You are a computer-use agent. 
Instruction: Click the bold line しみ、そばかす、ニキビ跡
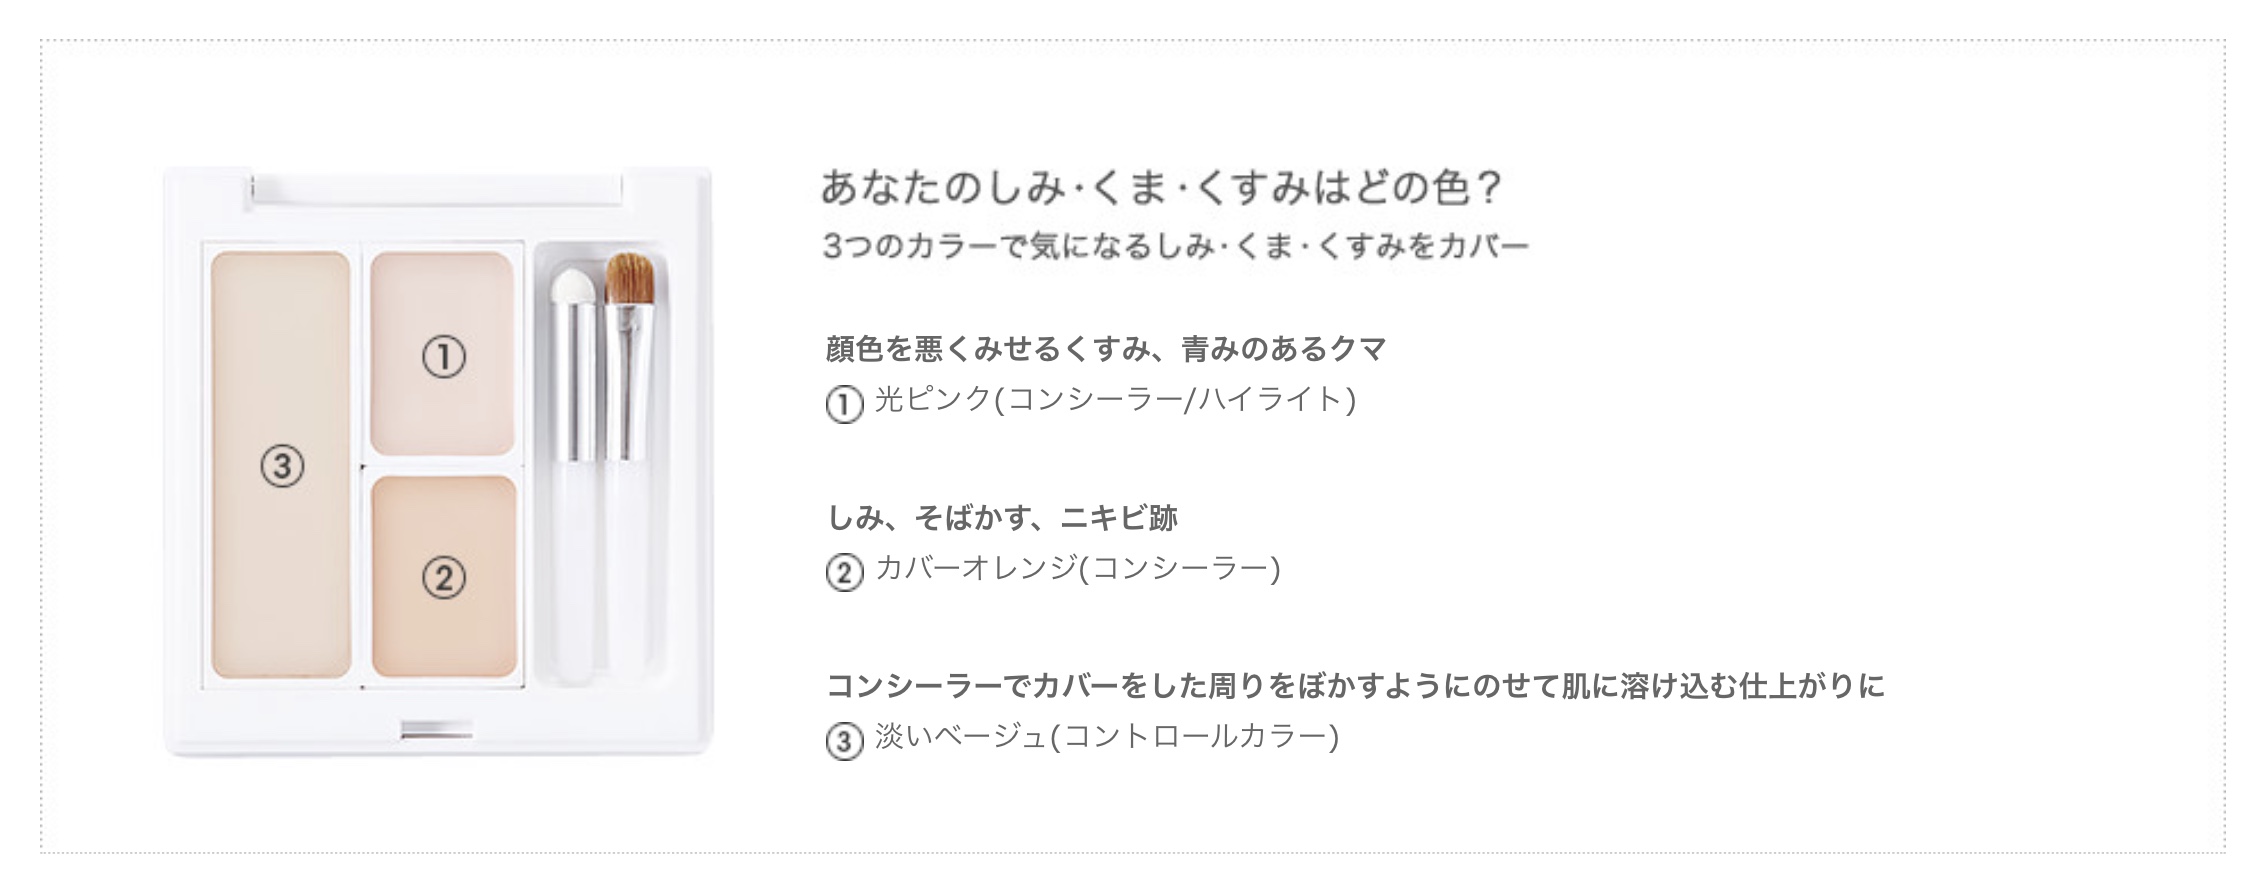point(1002,518)
